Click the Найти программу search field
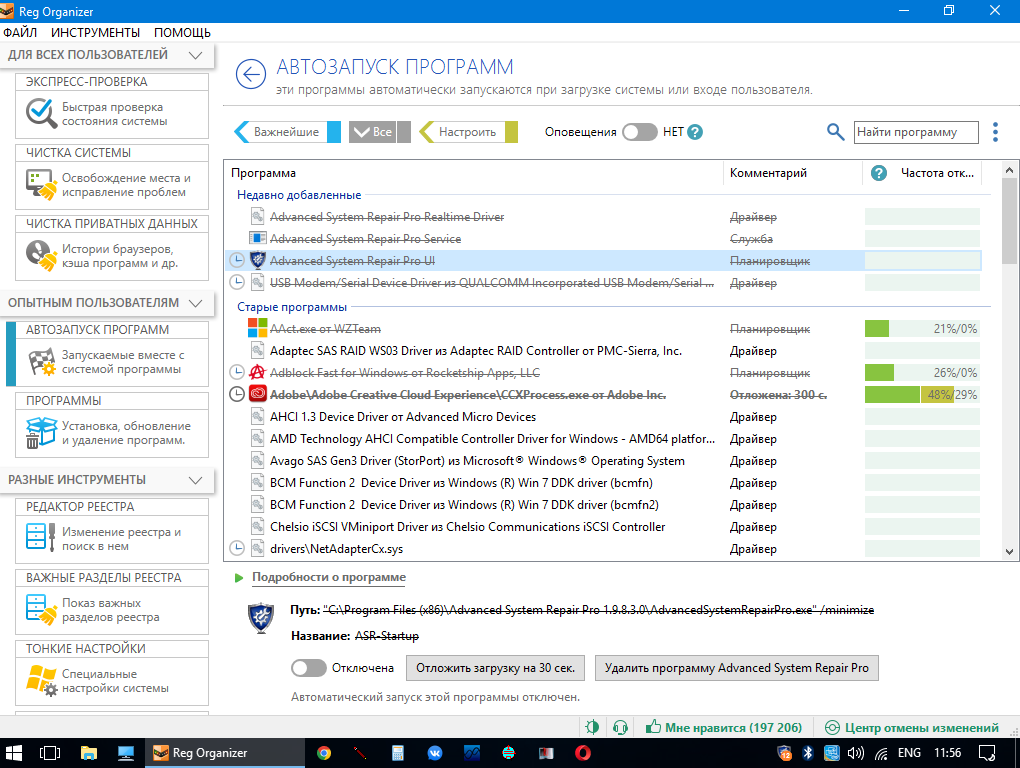Screen dimensions: 1020x768 pyautogui.click(x=916, y=132)
